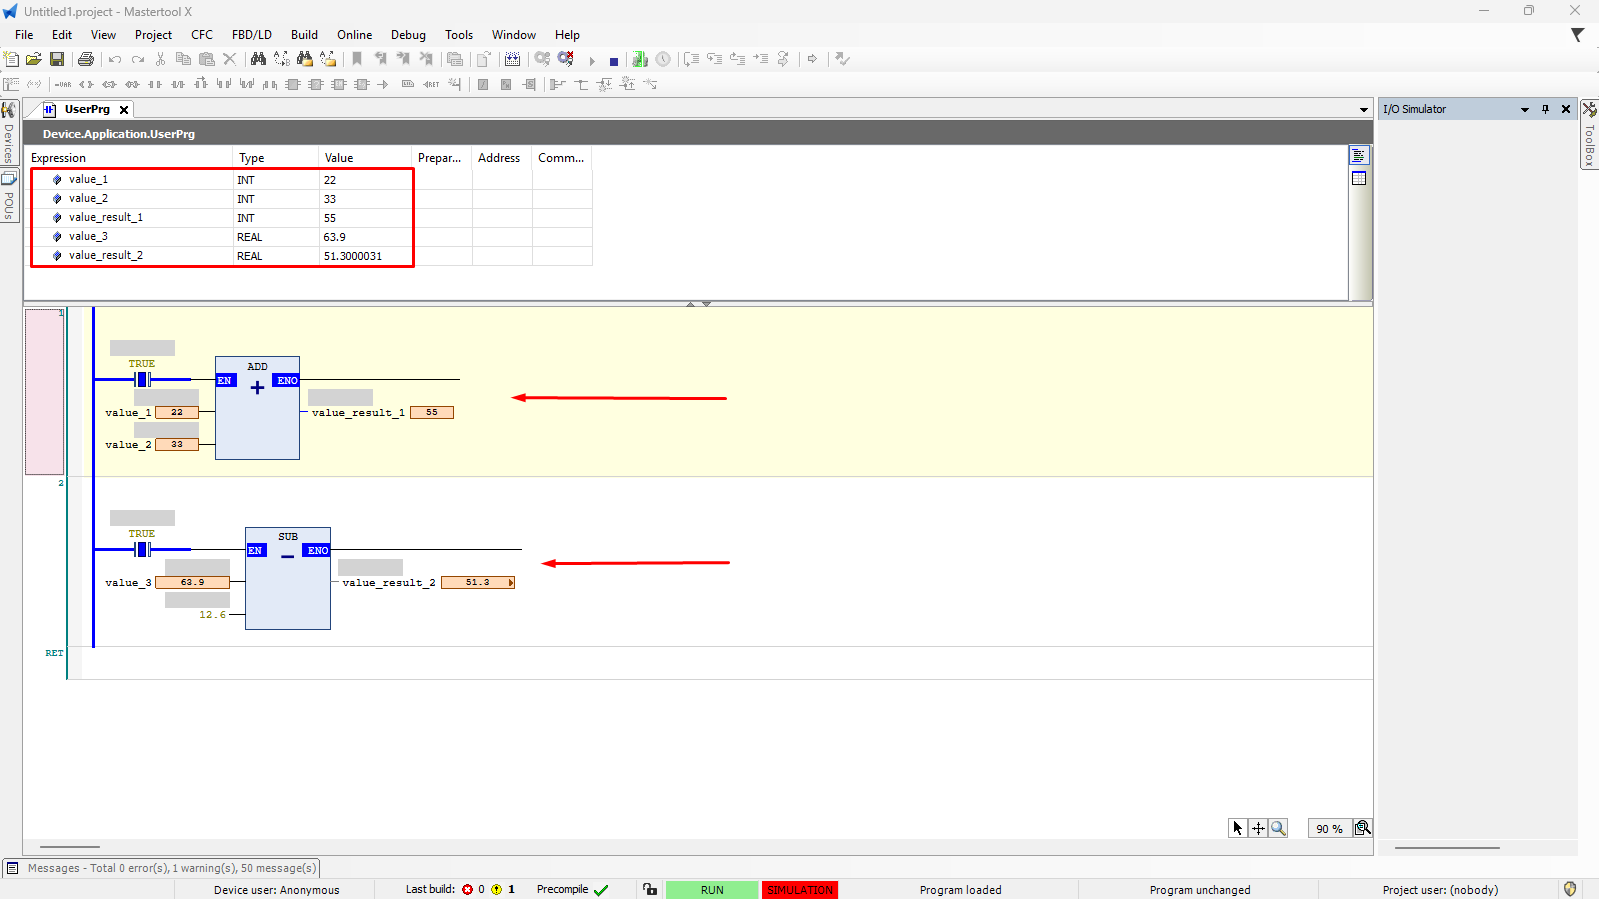Click the Print icon in toolbar
1599x899 pixels.
(86, 60)
